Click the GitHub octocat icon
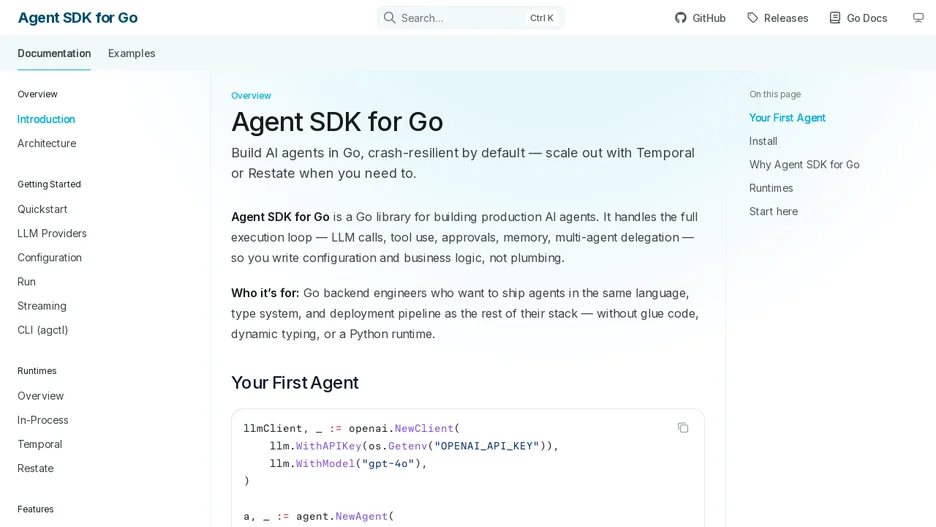The image size is (936, 527). tap(681, 18)
